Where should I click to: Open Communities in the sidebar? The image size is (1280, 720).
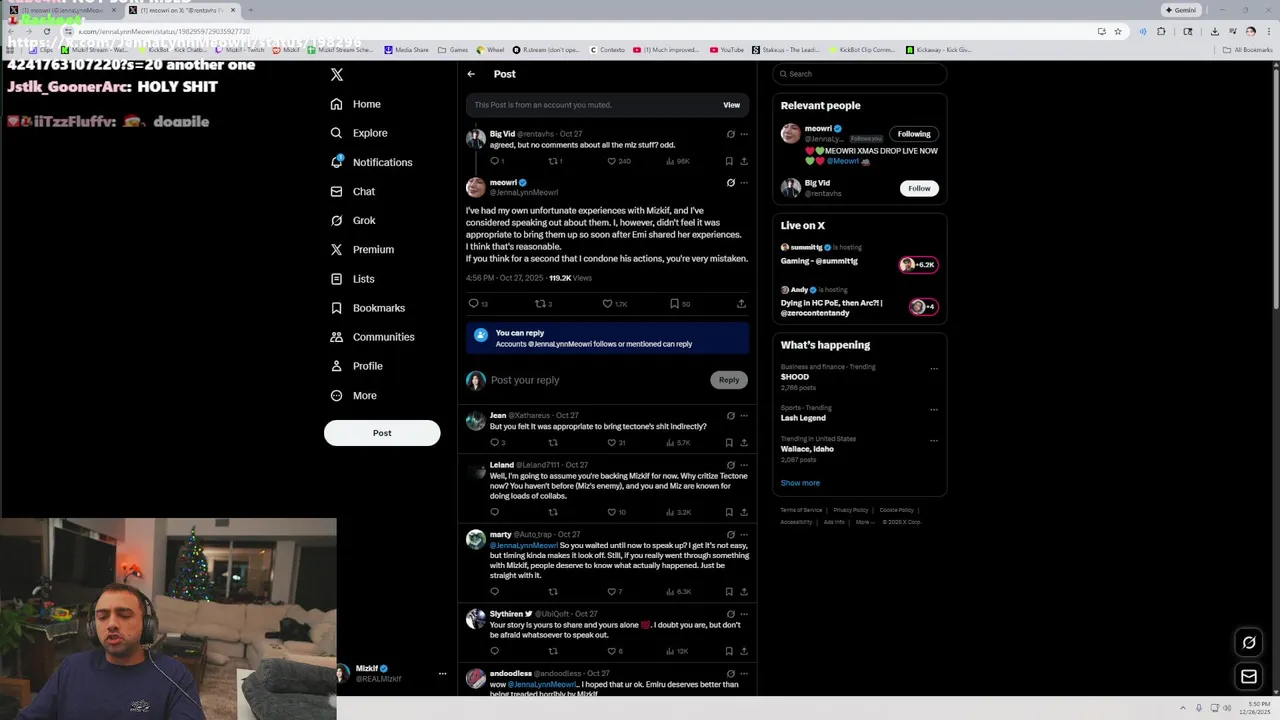tap(372, 337)
